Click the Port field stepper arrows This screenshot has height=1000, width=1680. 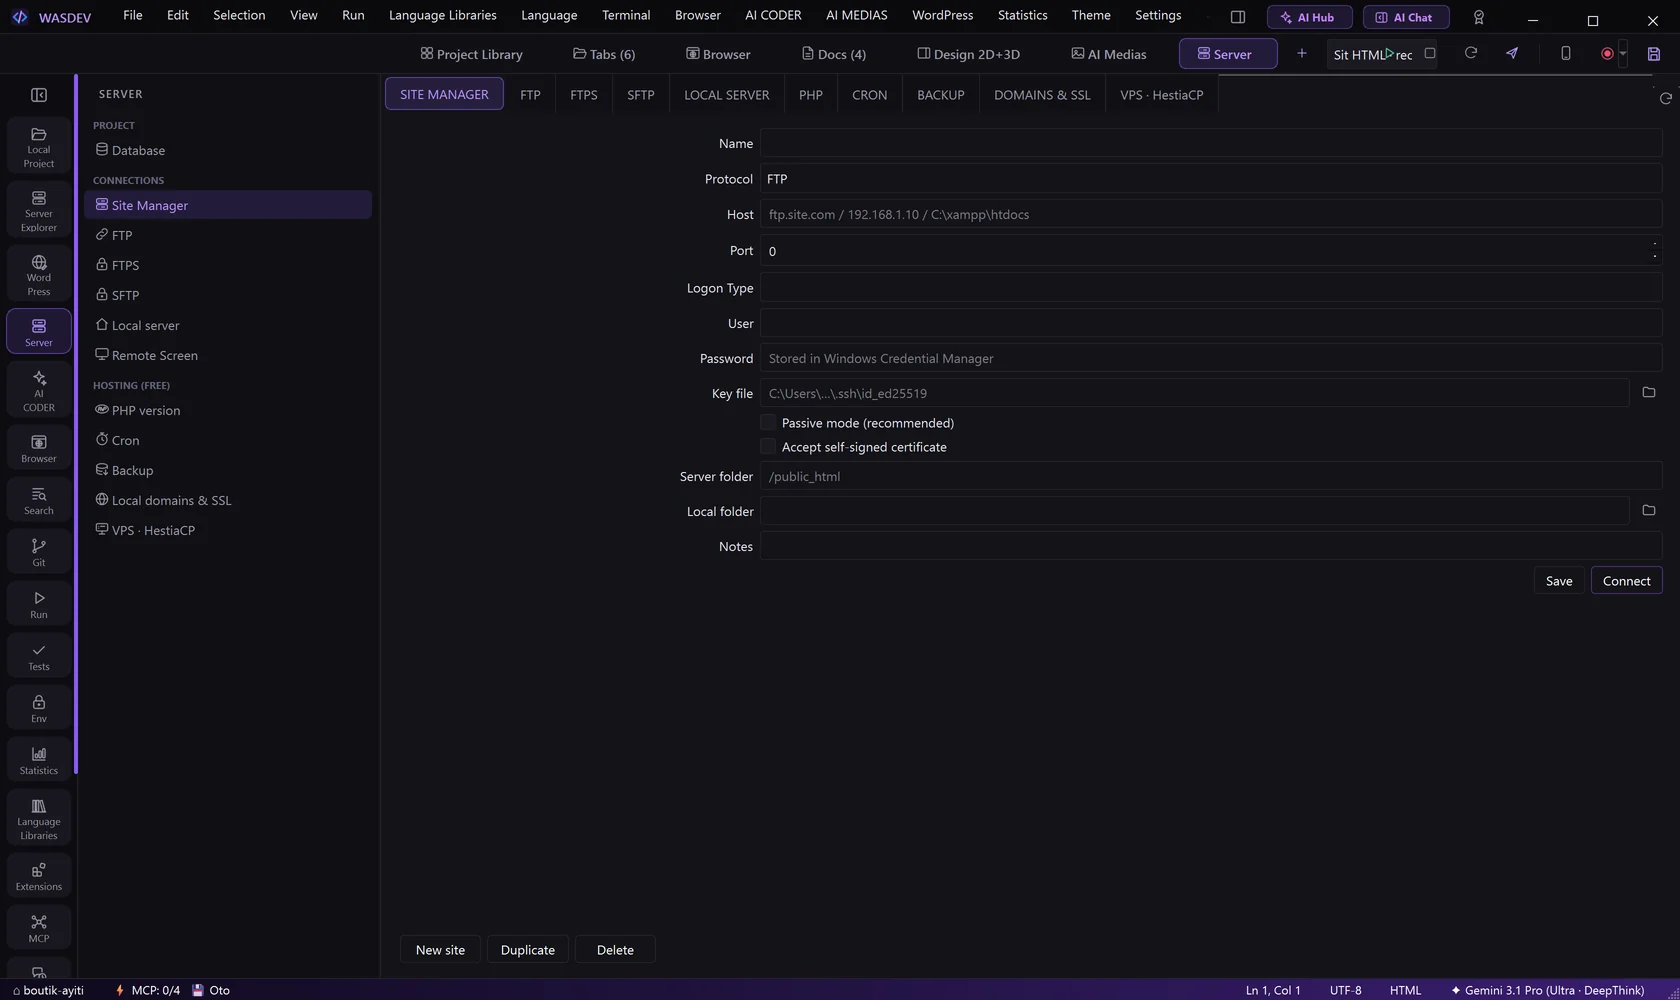coord(1655,251)
